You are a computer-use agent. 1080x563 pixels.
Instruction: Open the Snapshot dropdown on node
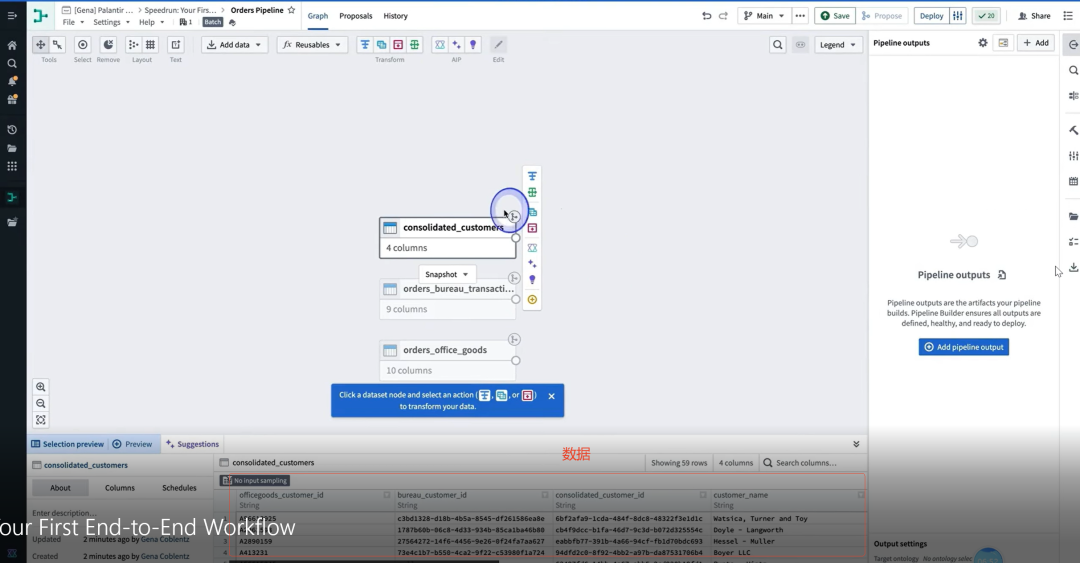(446, 274)
